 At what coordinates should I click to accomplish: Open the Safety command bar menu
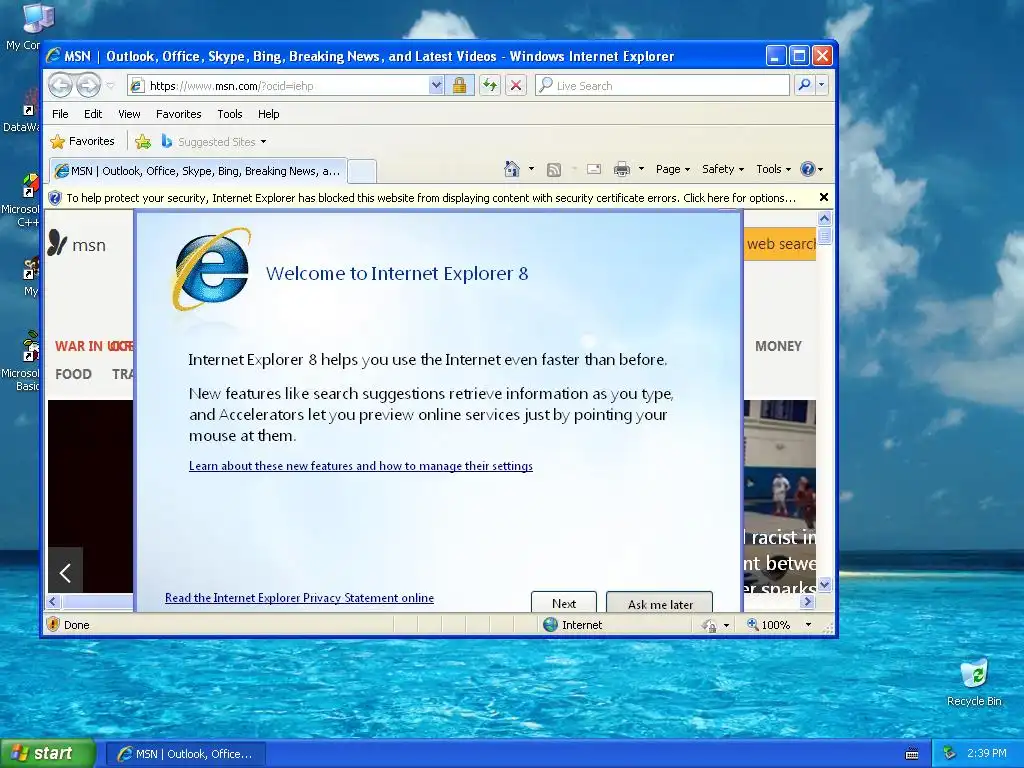click(722, 169)
